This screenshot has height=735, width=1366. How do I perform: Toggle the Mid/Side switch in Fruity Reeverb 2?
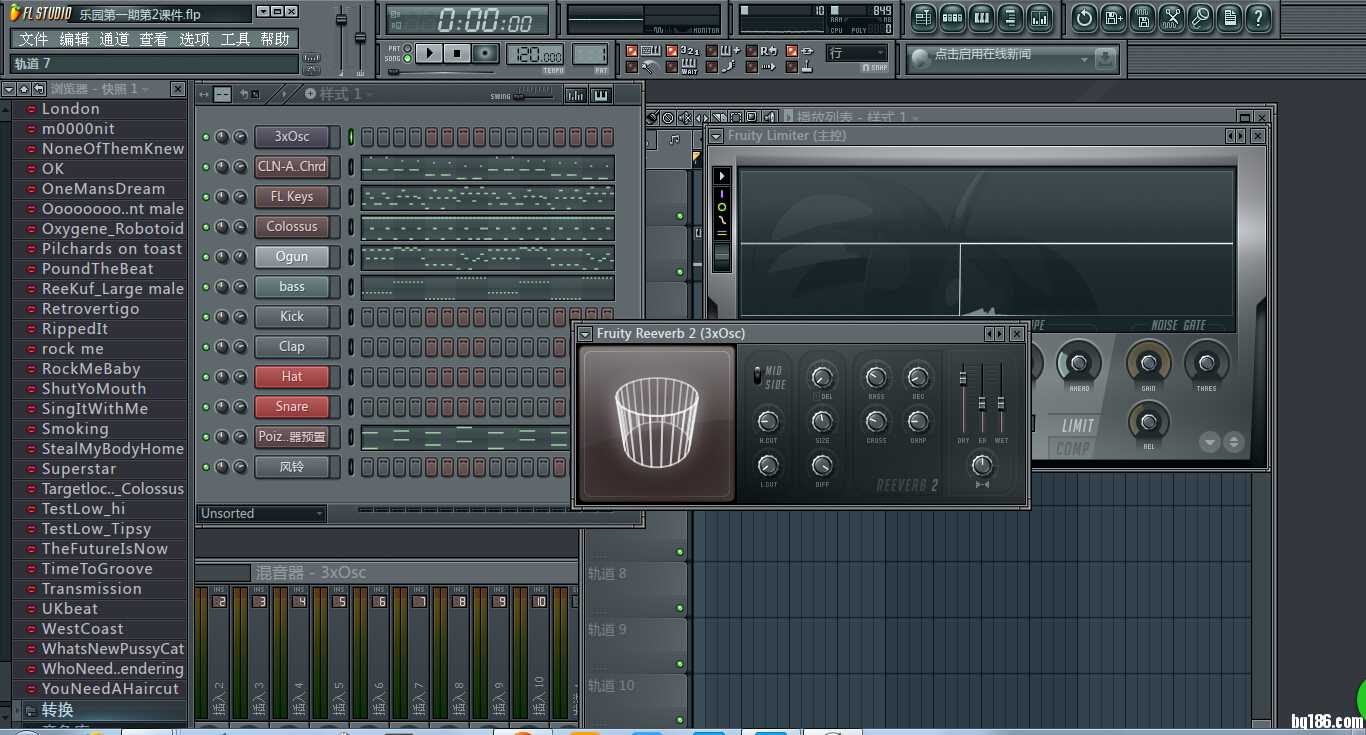(x=757, y=376)
